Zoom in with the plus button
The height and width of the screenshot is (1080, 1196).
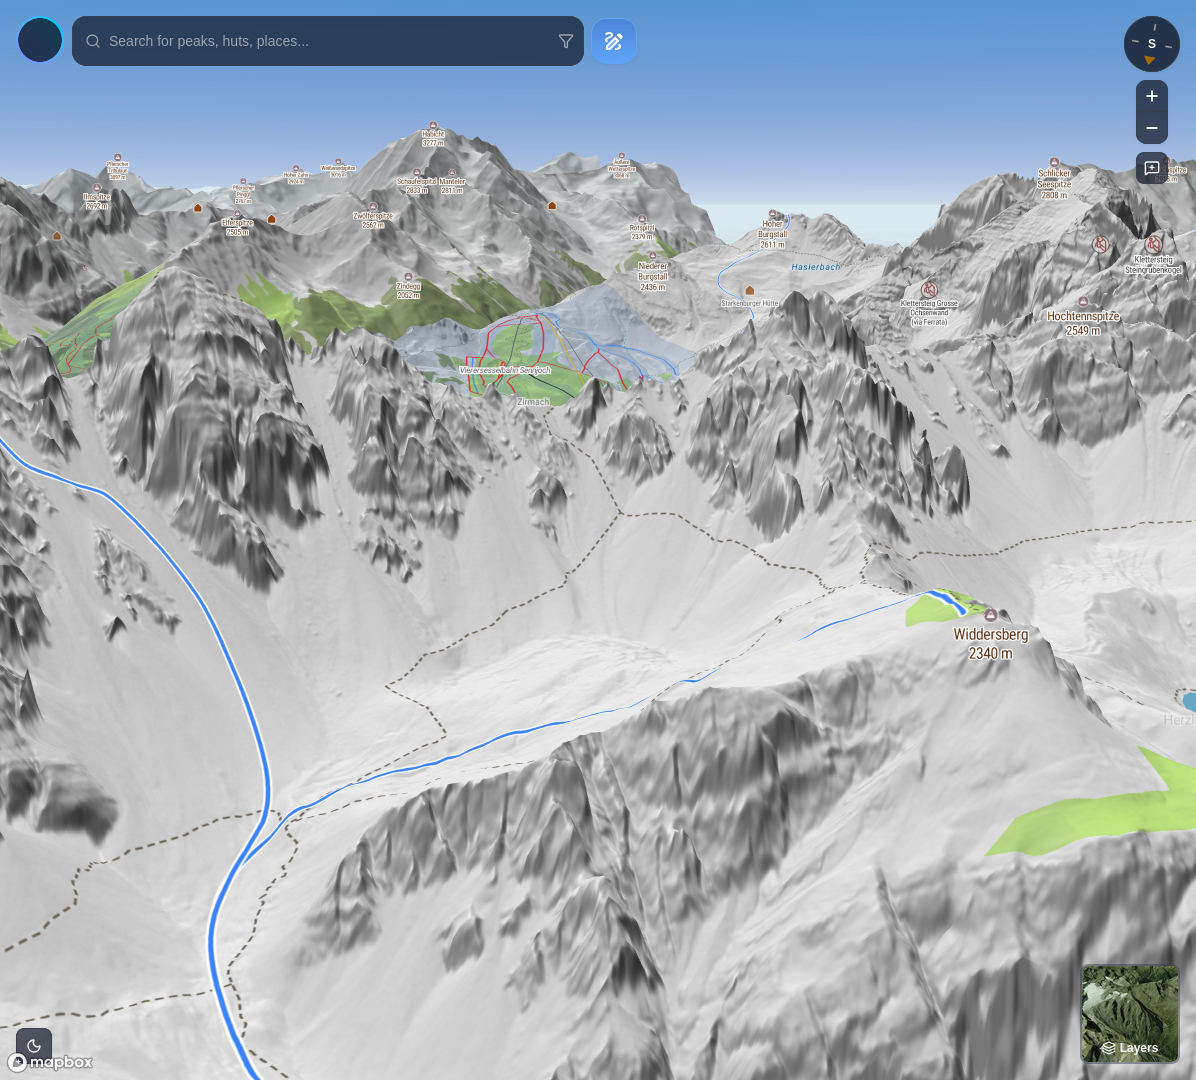coord(1151,96)
